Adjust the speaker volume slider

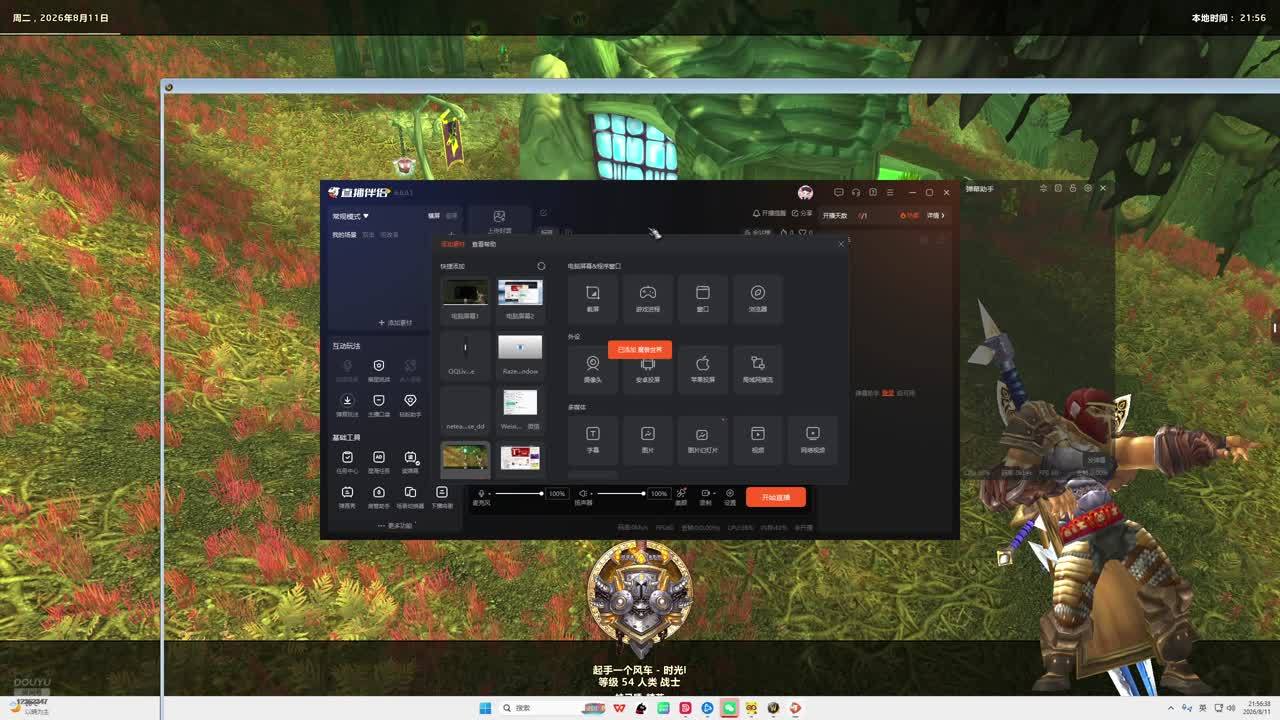[x=620, y=494]
